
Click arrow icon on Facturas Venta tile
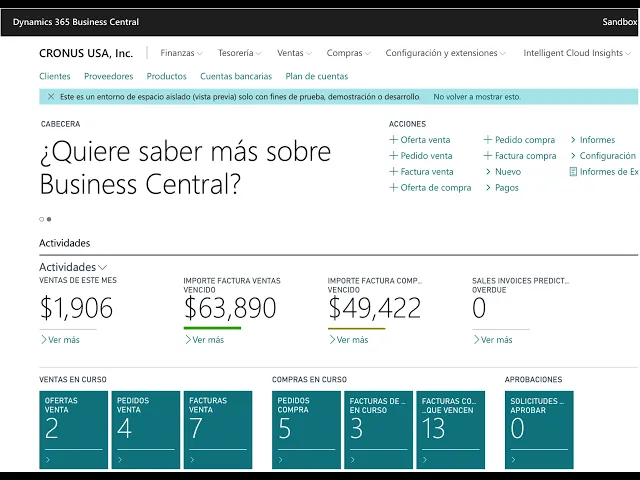[x=192, y=460]
